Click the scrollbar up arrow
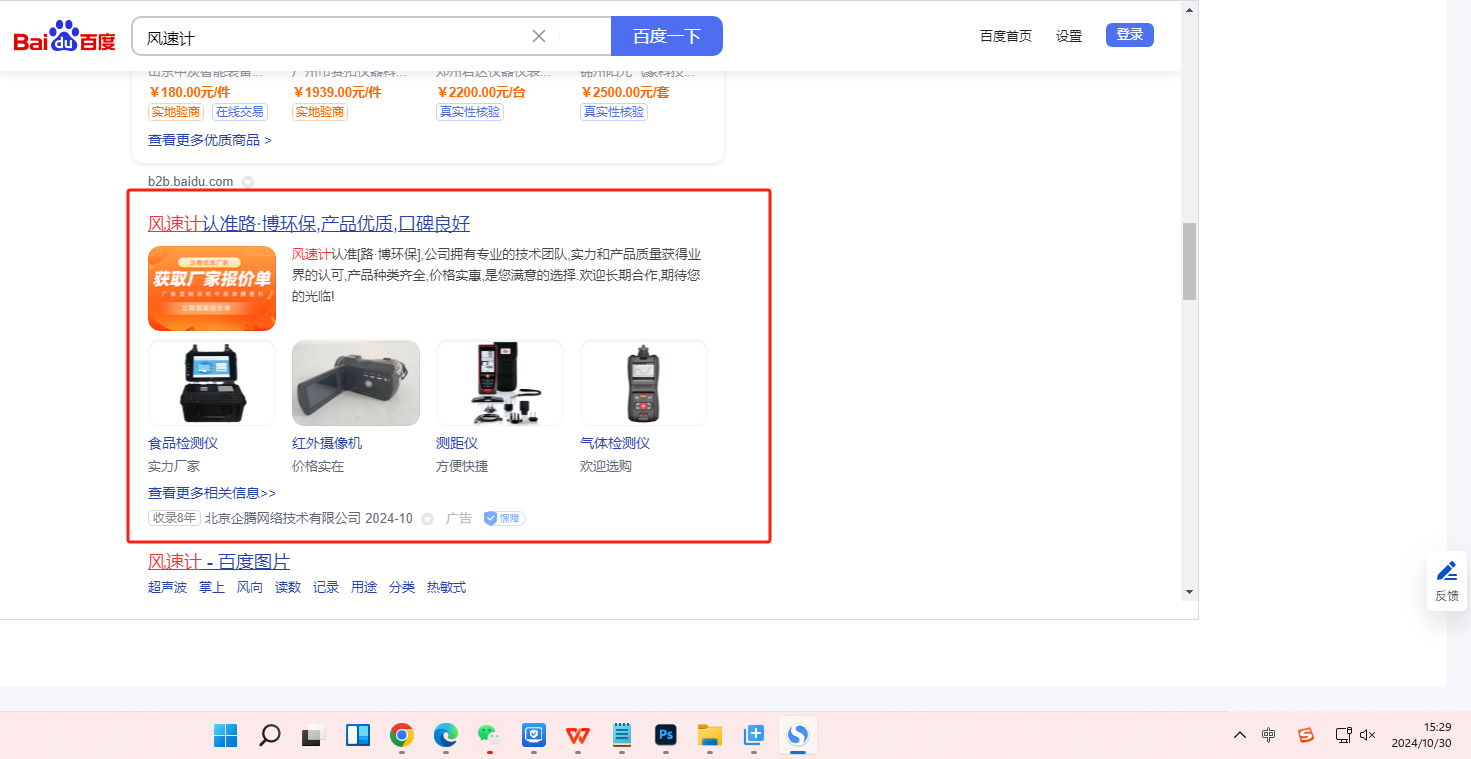Image resolution: width=1471 pixels, height=759 pixels. point(1189,10)
